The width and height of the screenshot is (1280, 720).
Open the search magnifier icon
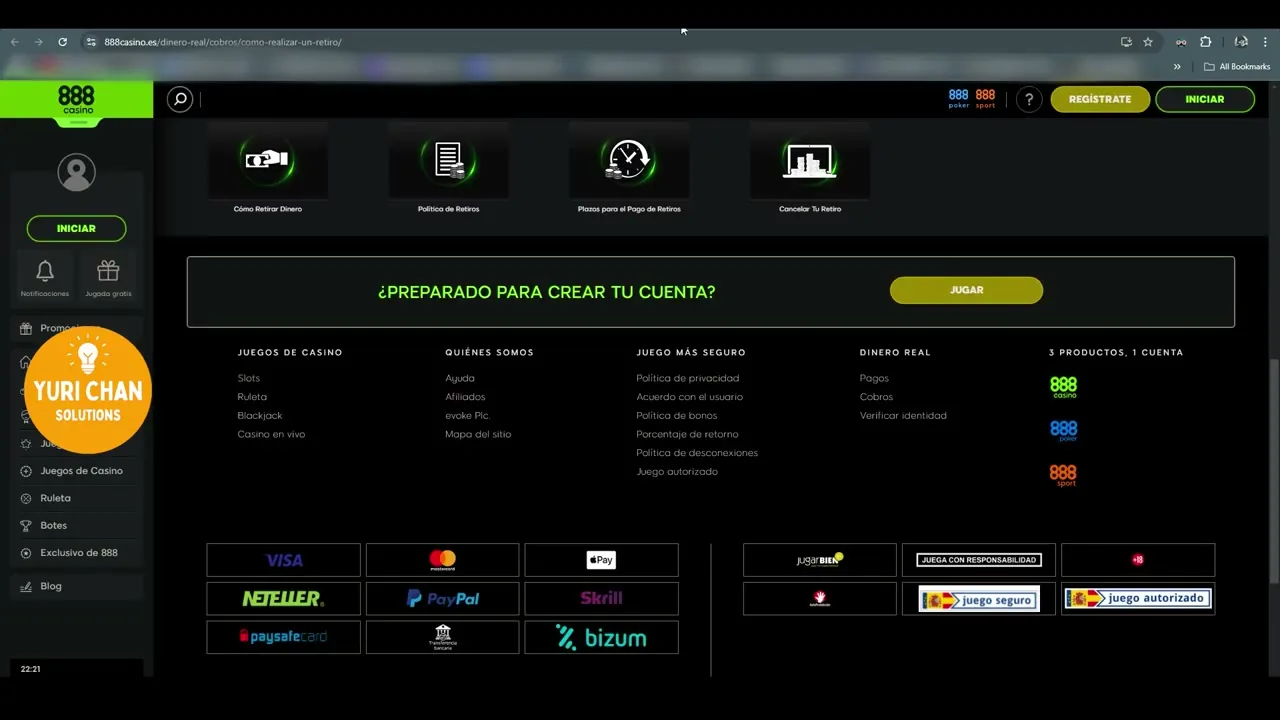coord(180,99)
